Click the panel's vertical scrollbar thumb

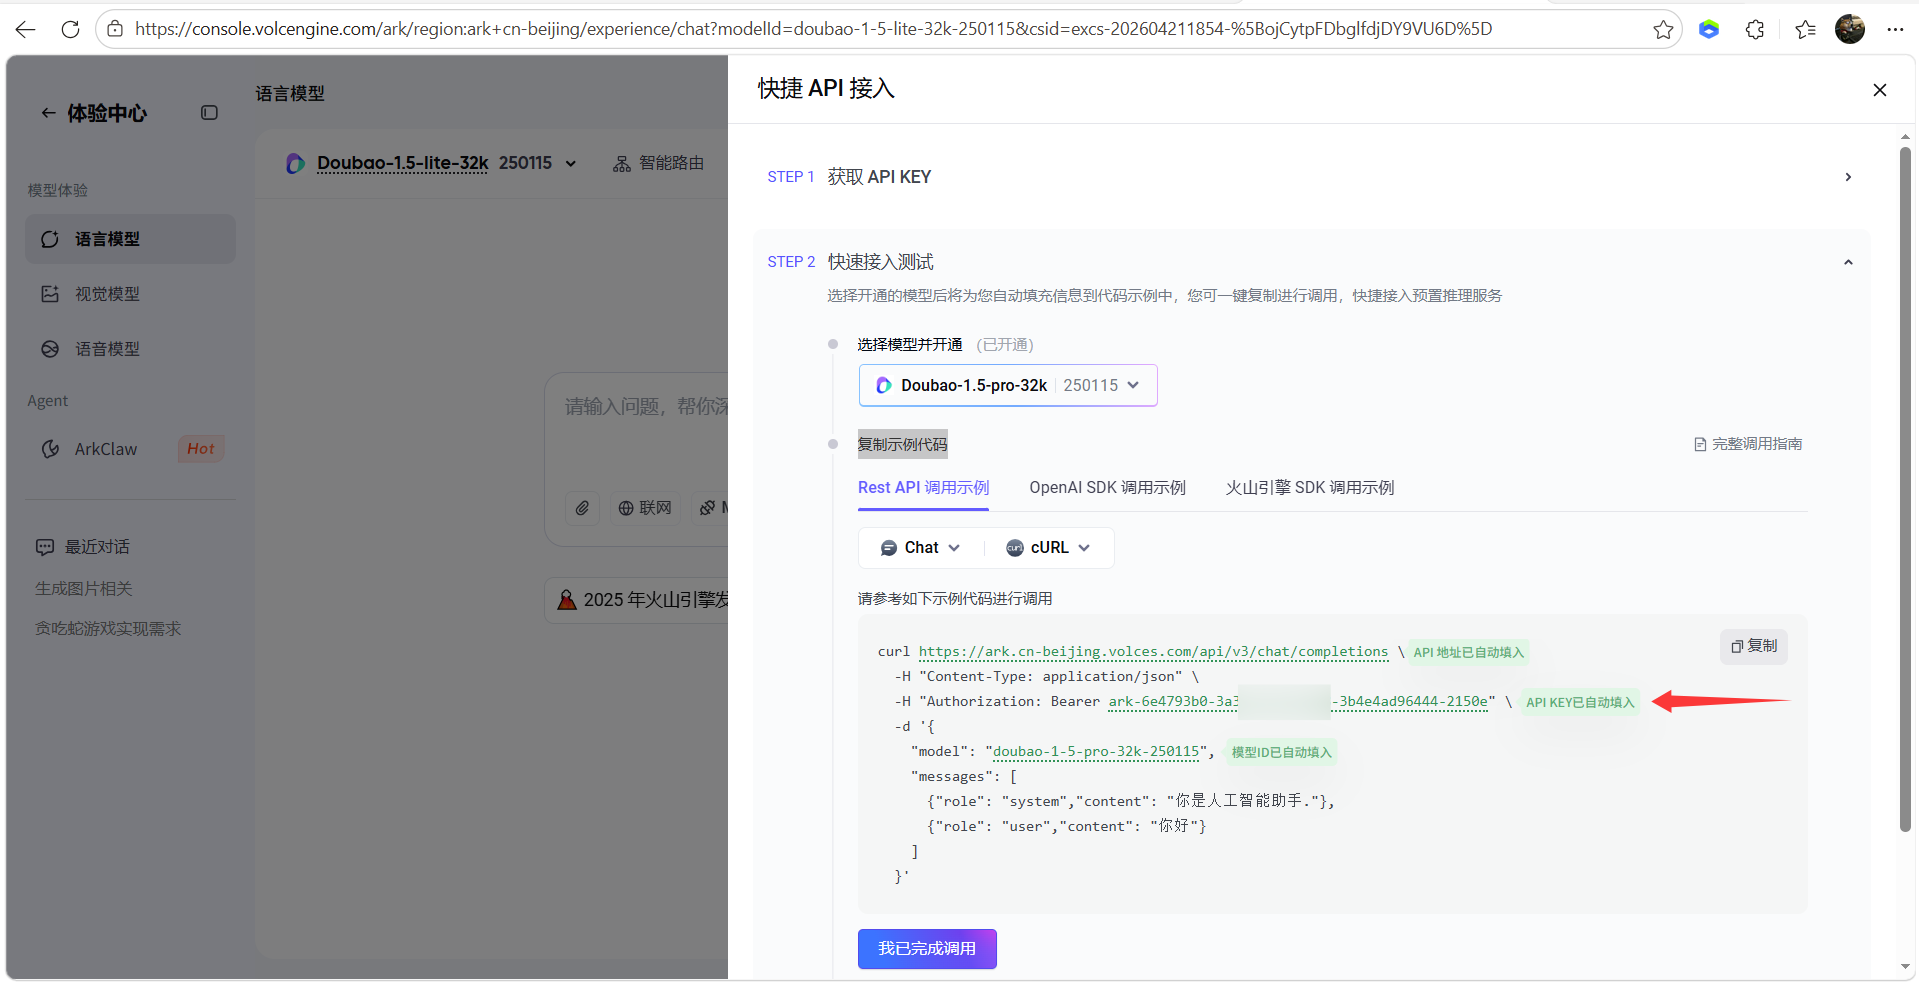[x=1905, y=490]
